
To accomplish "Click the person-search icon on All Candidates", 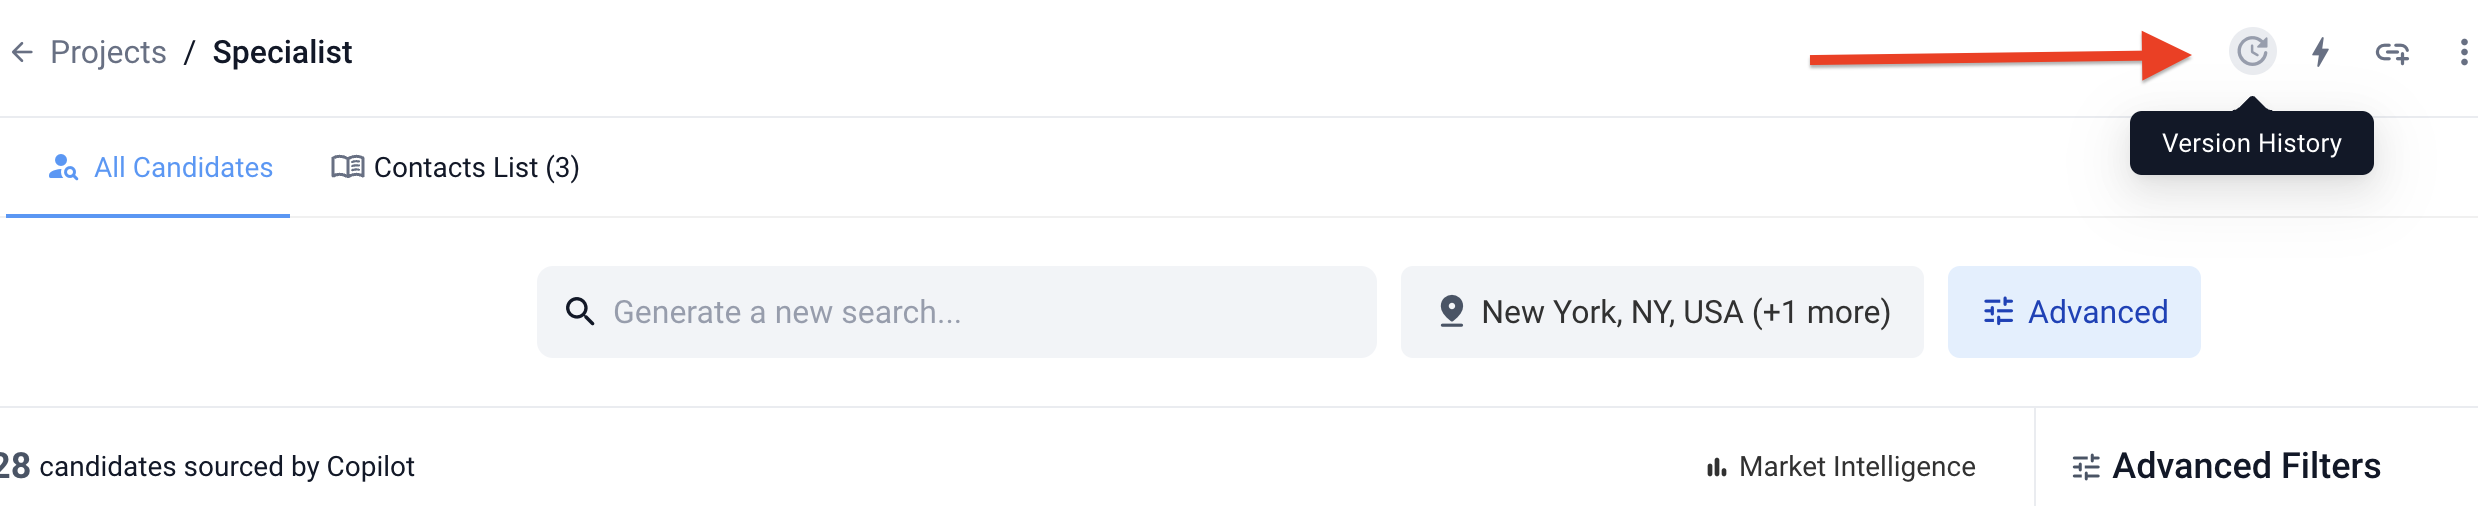I will coord(63,167).
